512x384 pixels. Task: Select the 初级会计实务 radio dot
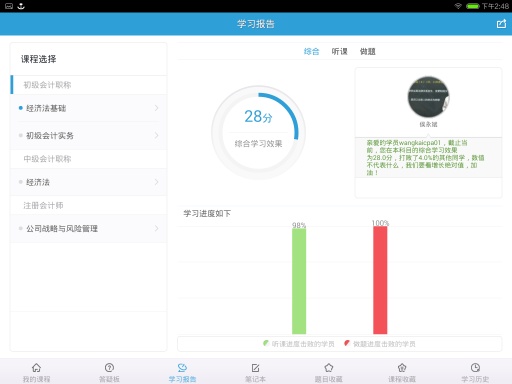(x=21, y=135)
